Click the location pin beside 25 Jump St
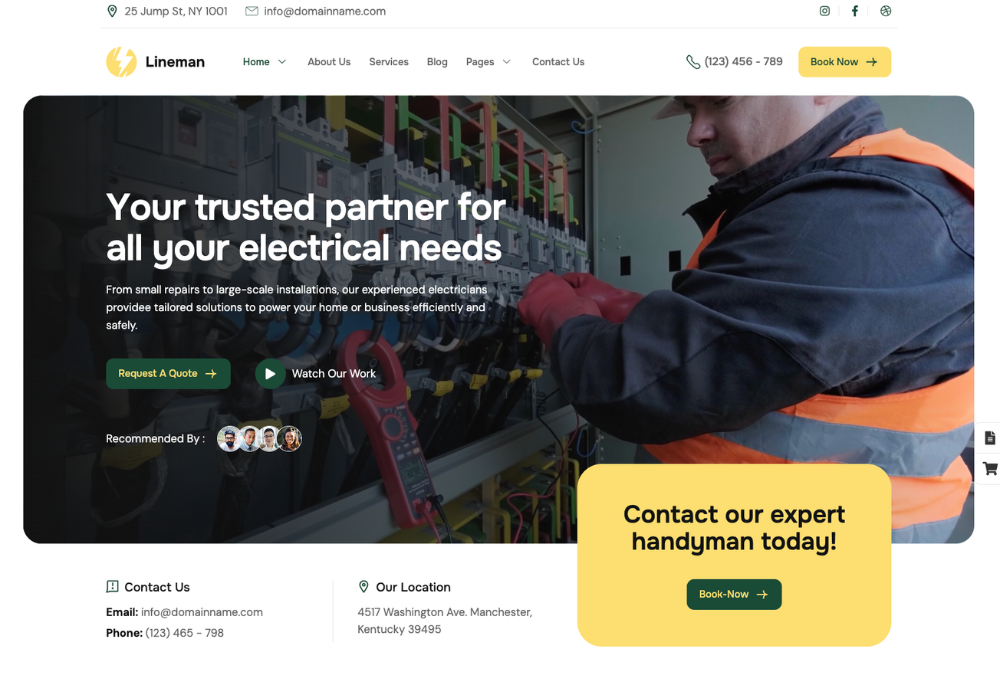The width and height of the screenshot is (1000, 700). (112, 11)
